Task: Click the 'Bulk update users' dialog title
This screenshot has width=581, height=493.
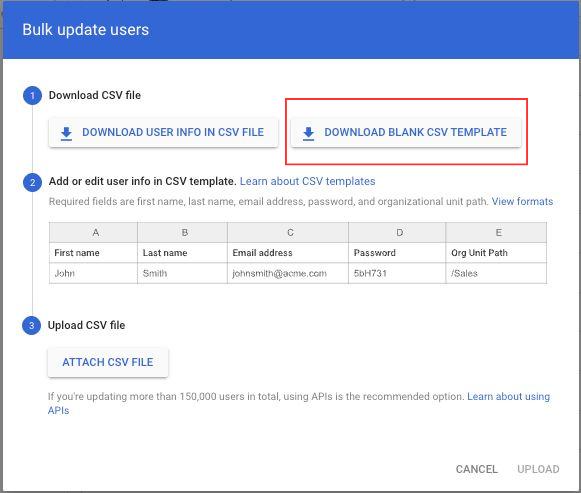Action: [x=86, y=30]
